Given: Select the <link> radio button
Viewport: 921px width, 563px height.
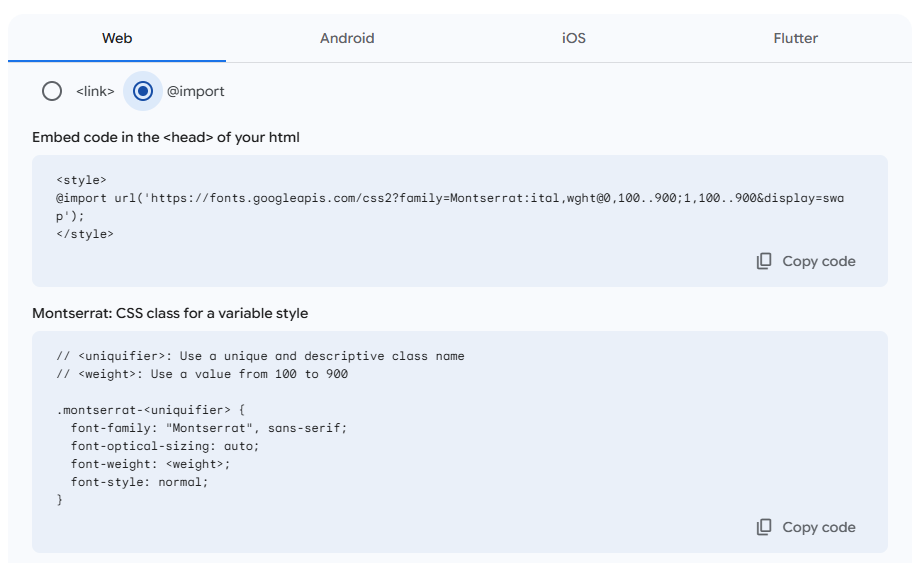Looking at the screenshot, I should pyautogui.click(x=52, y=91).
